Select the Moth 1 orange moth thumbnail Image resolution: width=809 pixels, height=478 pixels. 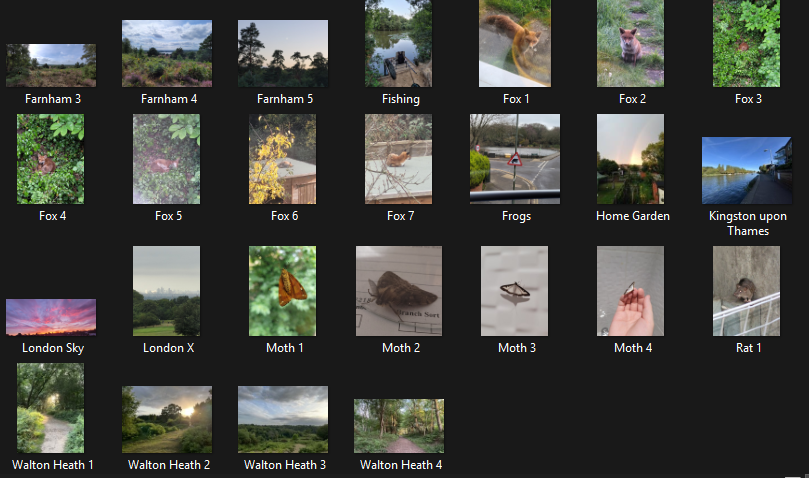(283, 291)
